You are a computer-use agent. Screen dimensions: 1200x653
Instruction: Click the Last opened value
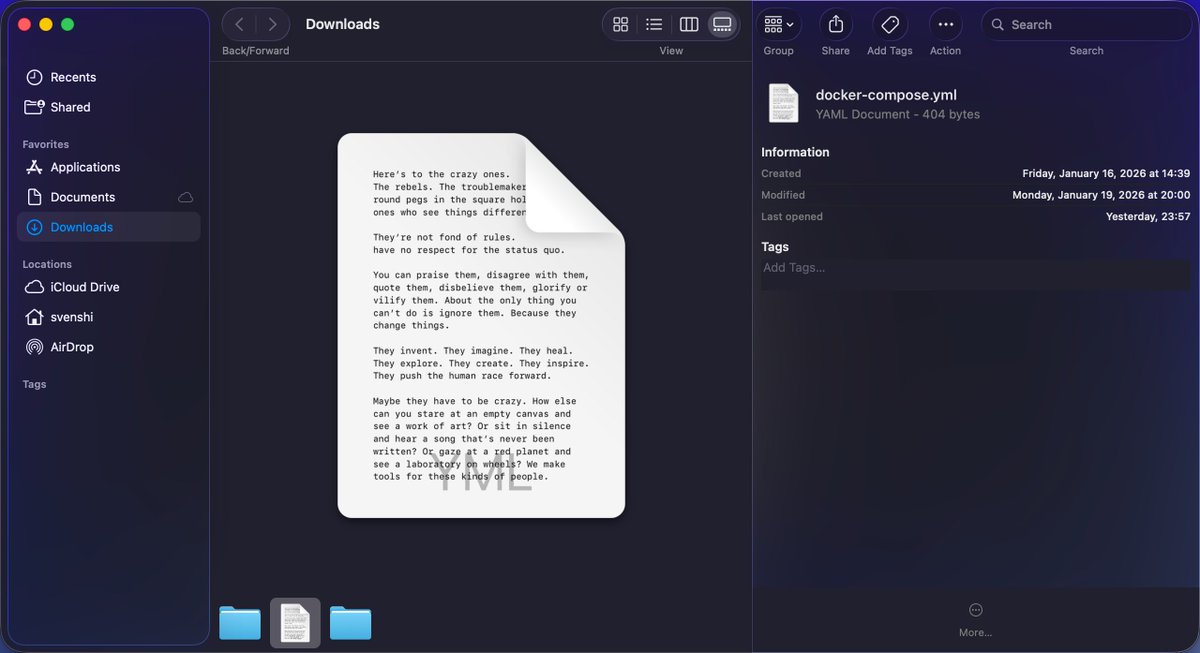(1148, 216)
